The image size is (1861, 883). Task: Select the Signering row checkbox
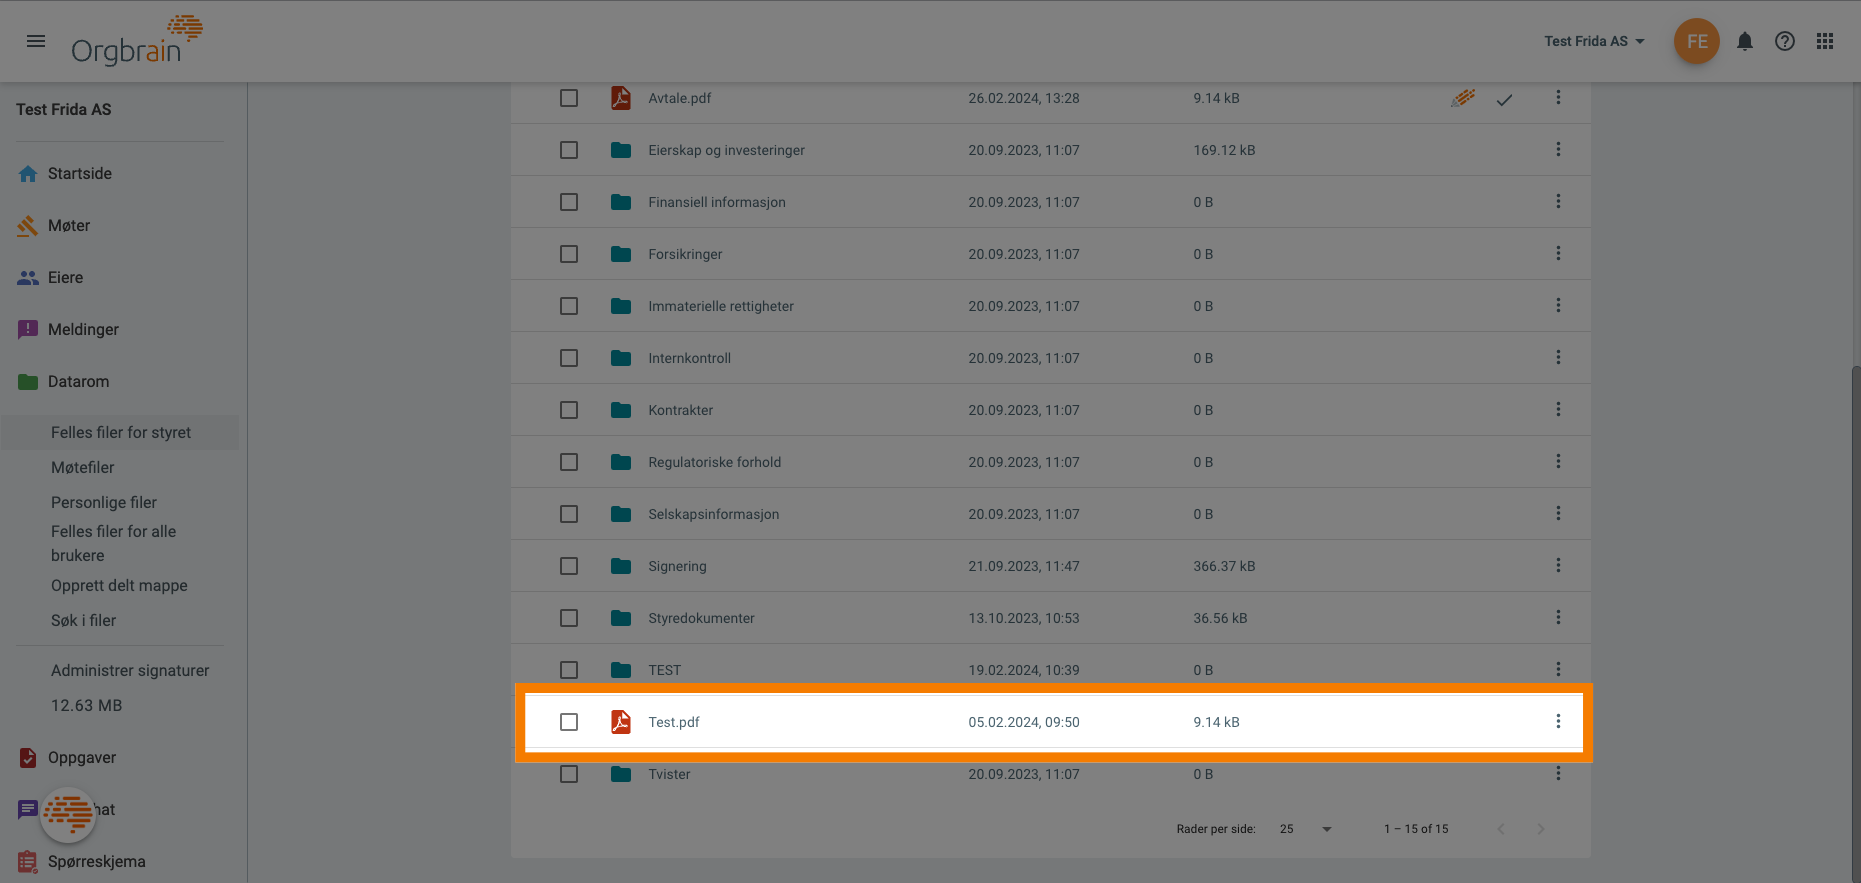(569, 566)
